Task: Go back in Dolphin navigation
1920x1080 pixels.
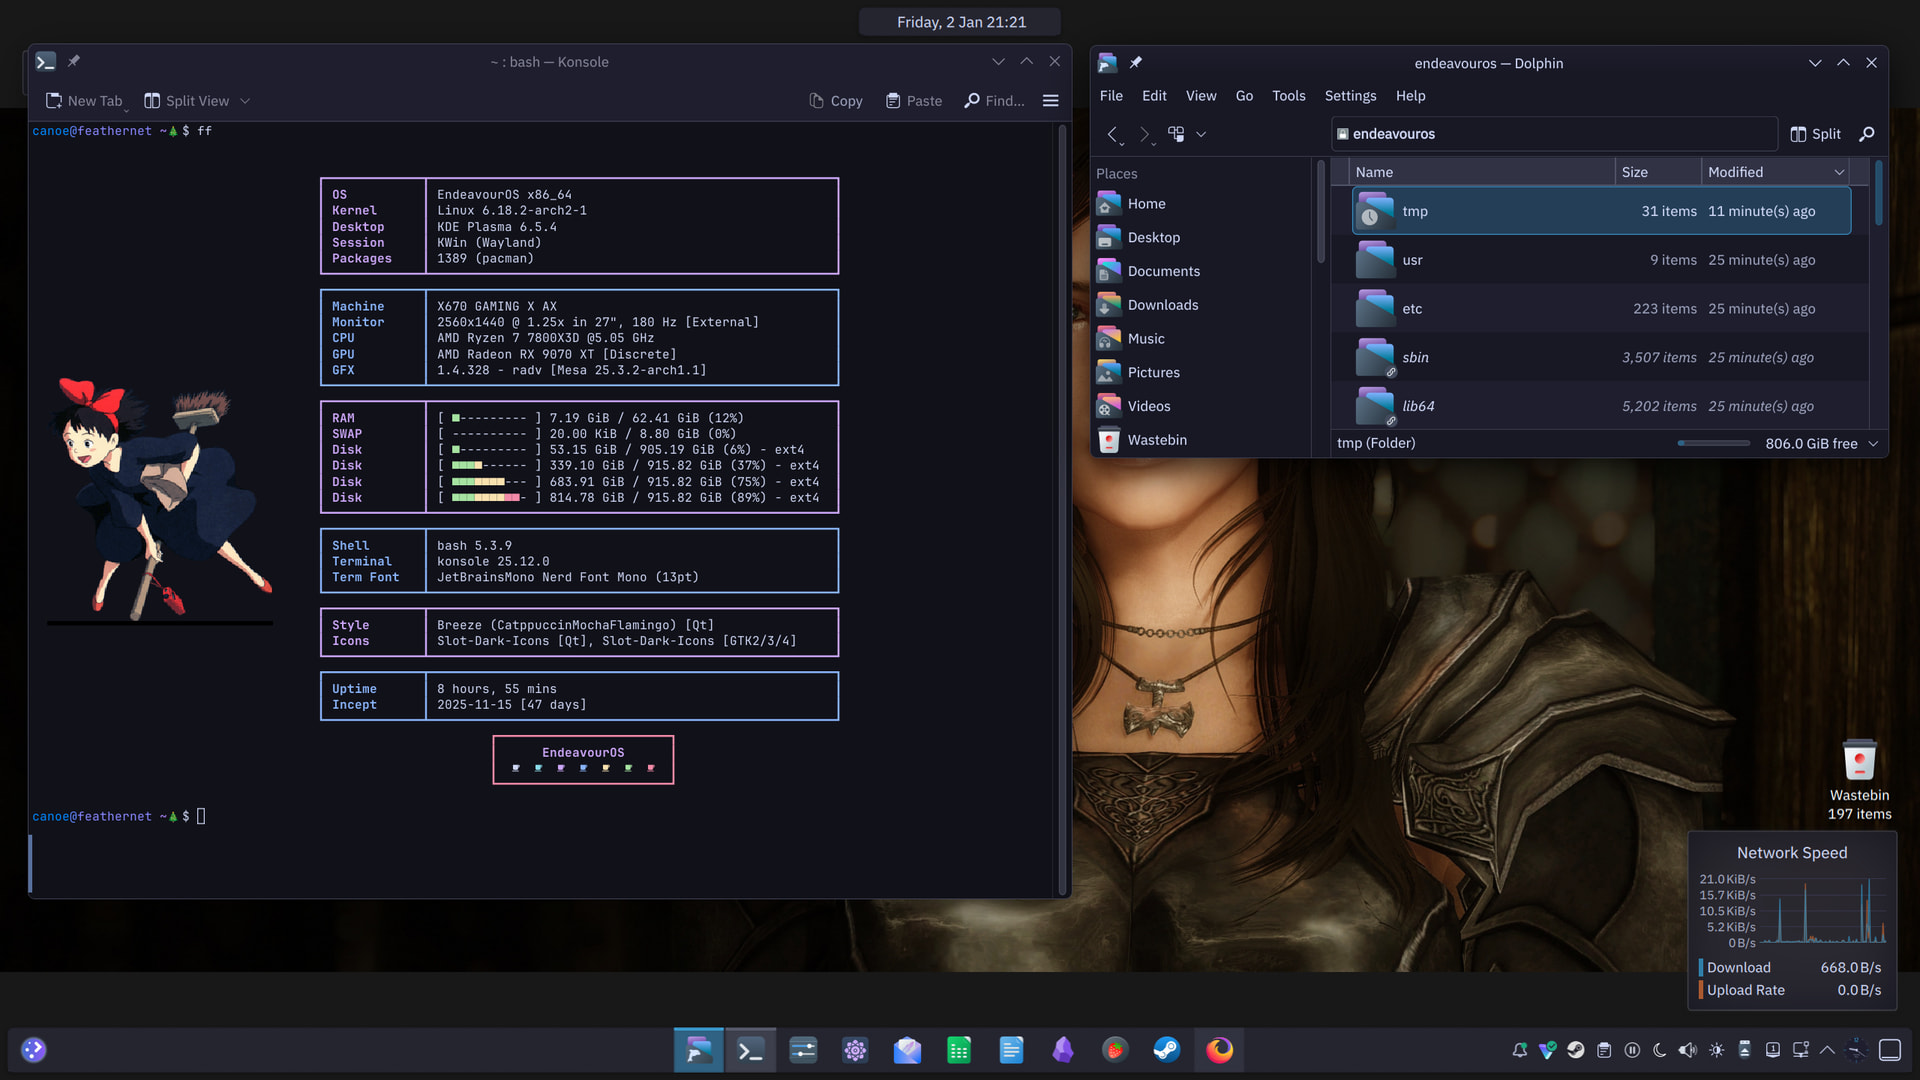Action: click(1112, 134)
